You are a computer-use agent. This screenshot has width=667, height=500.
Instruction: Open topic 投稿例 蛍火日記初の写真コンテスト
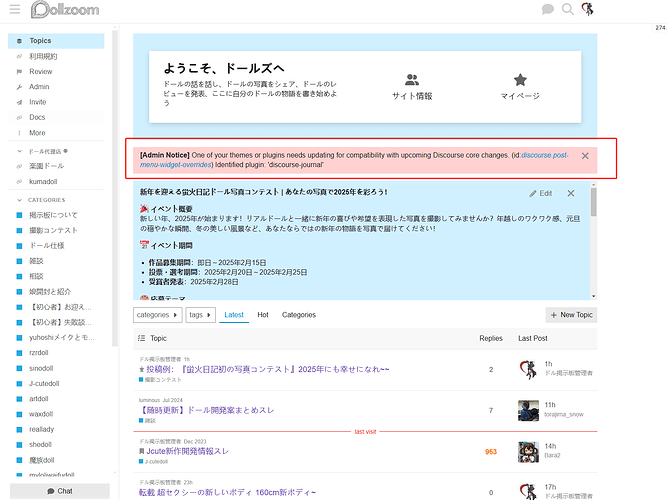pos(268,369)
